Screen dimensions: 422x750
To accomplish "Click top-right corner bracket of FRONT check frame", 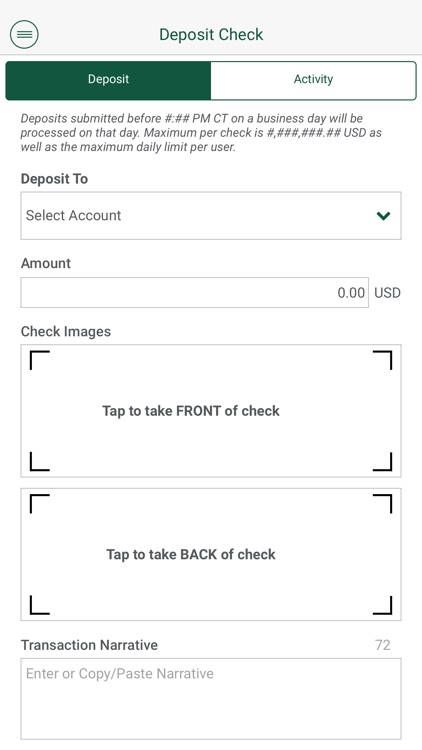I will (382, 360).
